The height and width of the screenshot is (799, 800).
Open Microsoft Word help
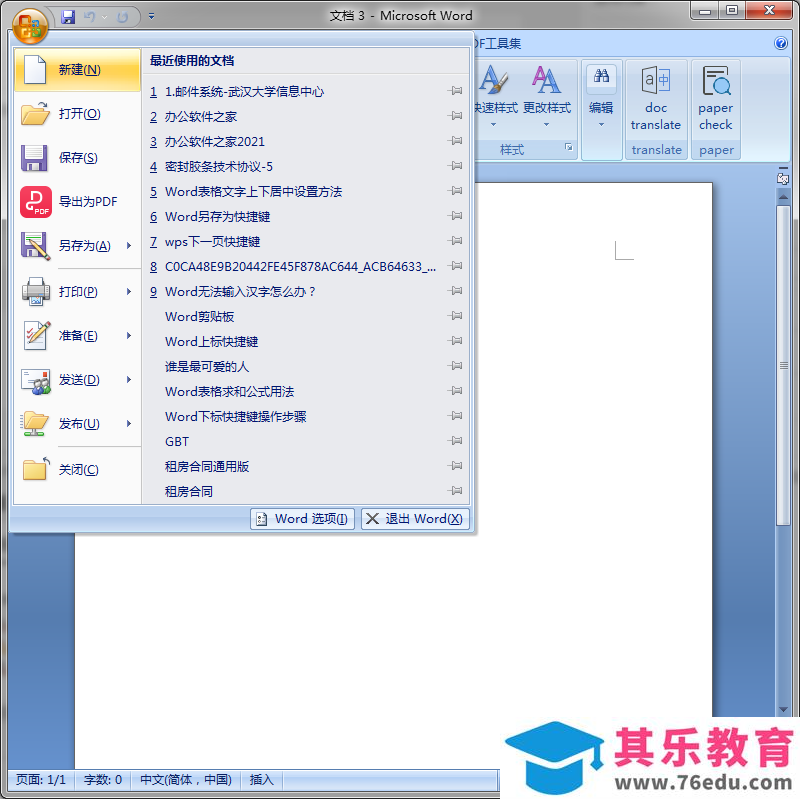(781, 43)
